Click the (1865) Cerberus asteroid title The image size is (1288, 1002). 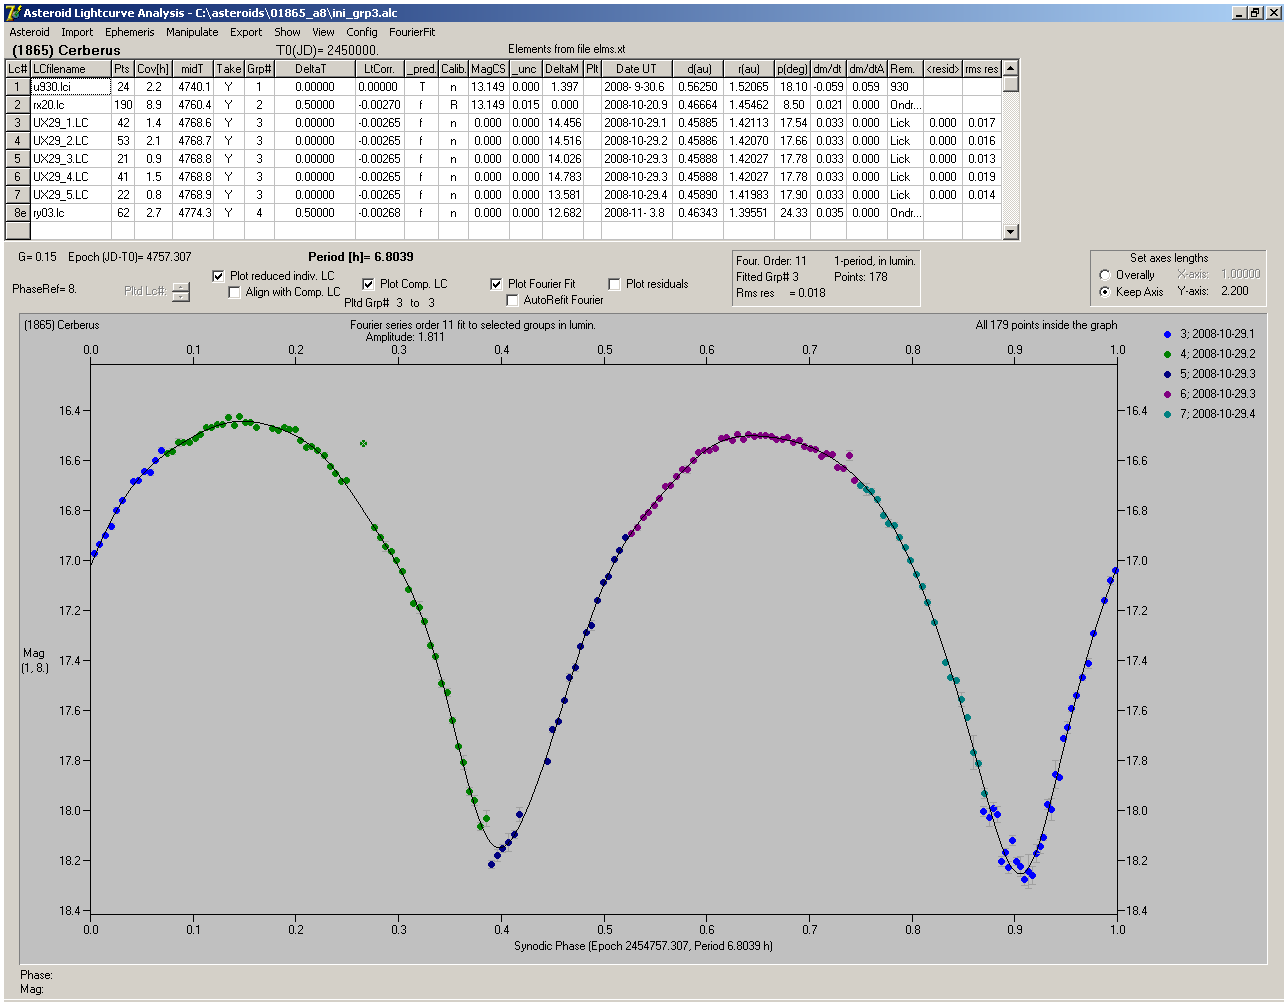66,50
